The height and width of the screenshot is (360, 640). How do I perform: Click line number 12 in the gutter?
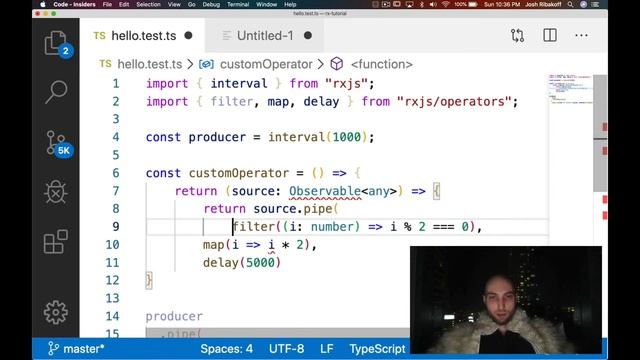point(112,280)
